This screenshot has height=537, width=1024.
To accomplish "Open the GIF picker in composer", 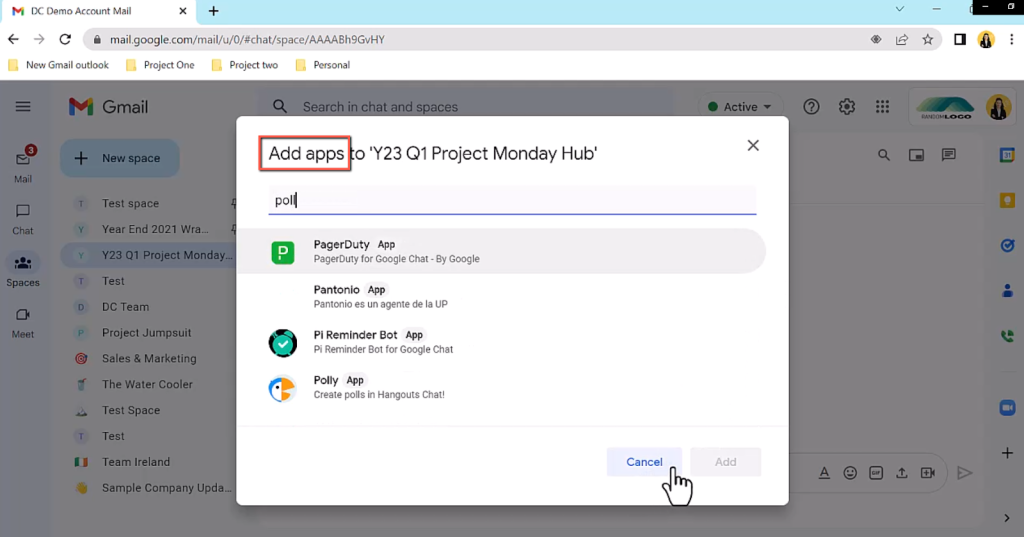I will pyautogui.click(x=876, y=473).
